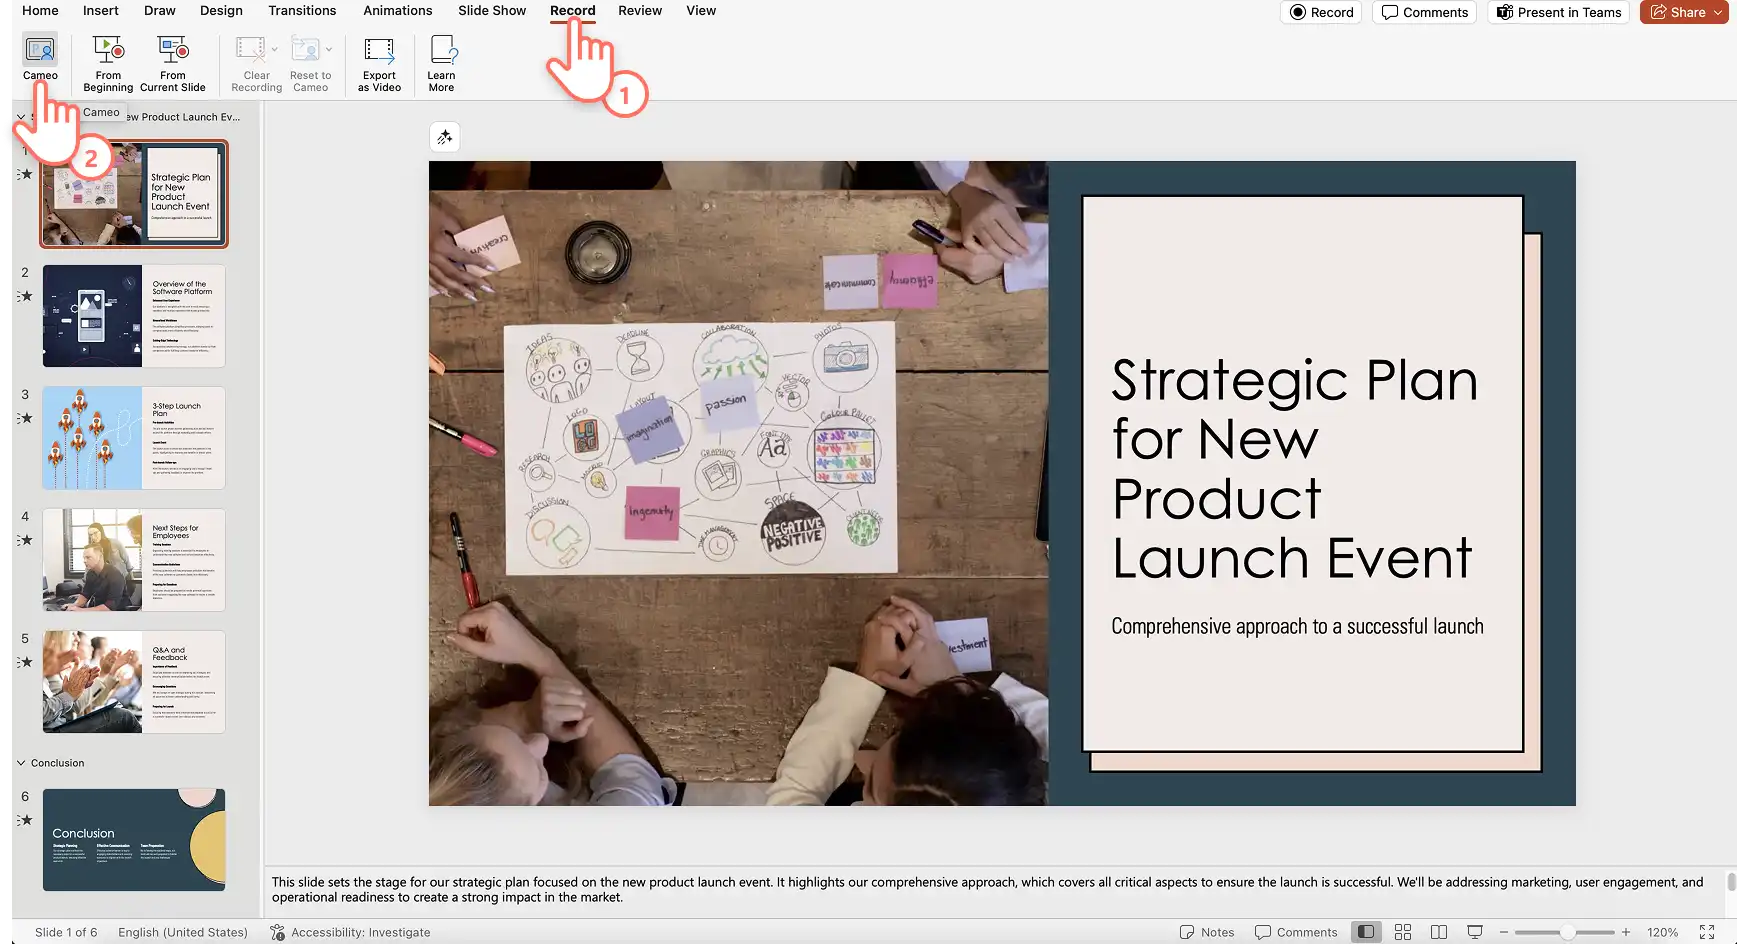1737x944 pixels.
Task: Start Slide Show from the status bar icon
Action: click(1475, 932)
